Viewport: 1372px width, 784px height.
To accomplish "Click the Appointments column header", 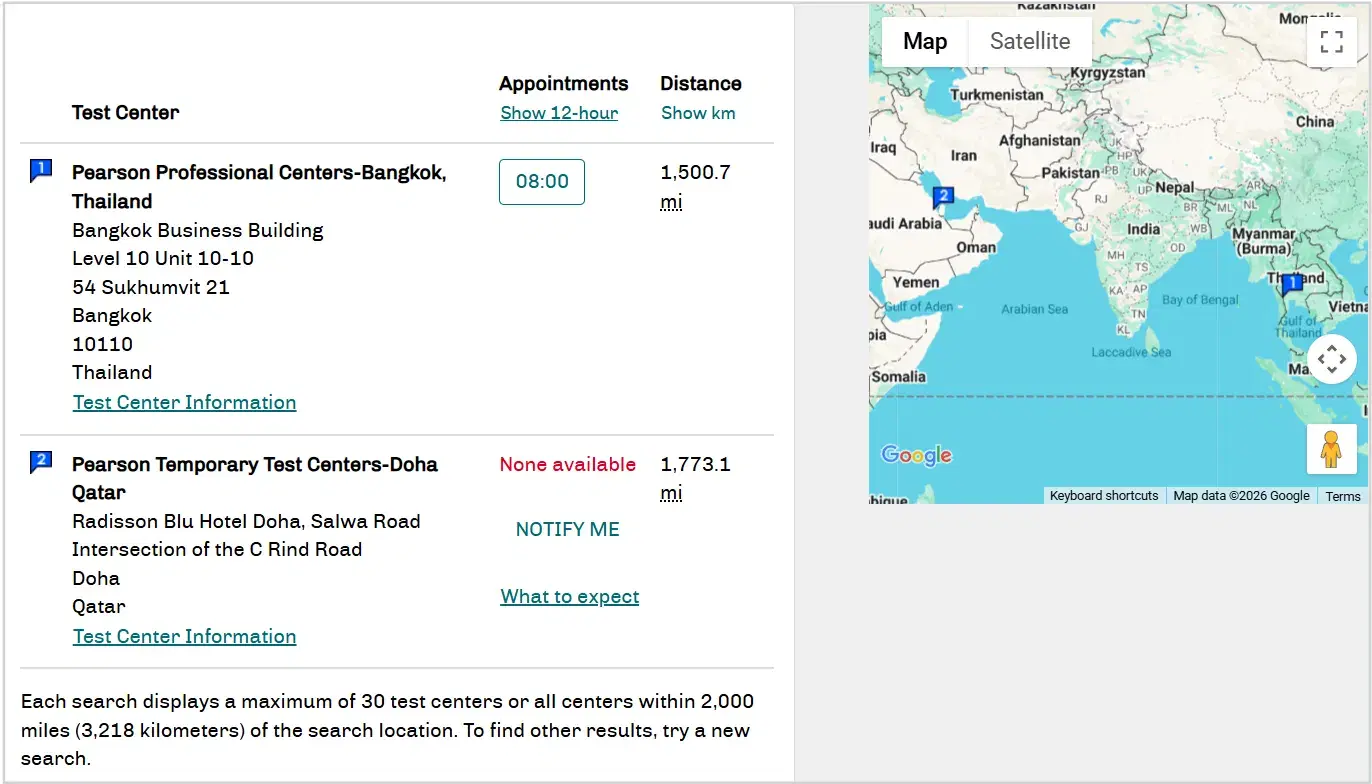I will pyautogui.click(x=564, y=83).
